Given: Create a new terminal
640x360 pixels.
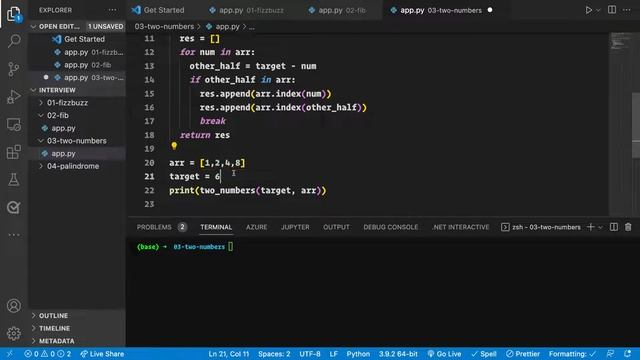Looking at the screenshot, I should 590,227.
